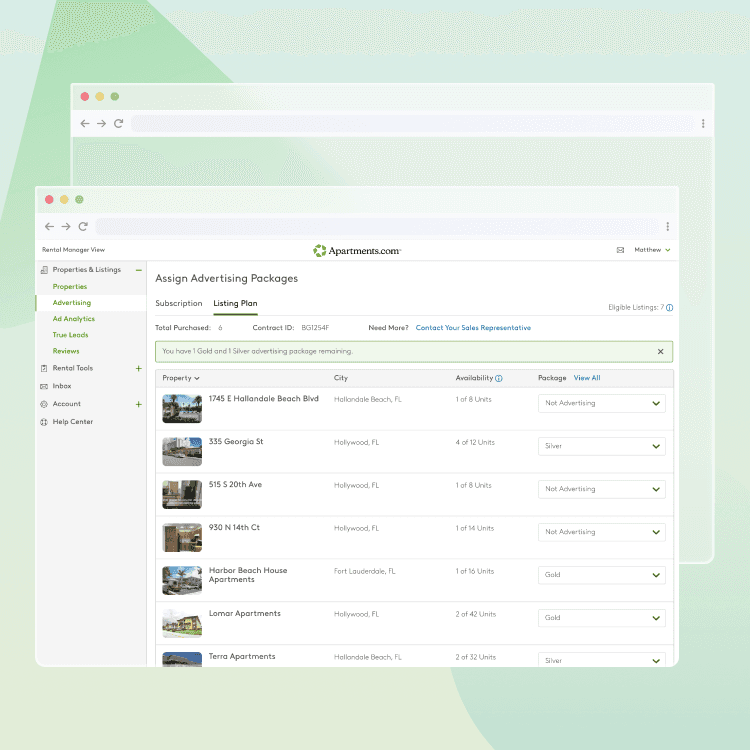Click Properties & Listings building icon

[44, 270]
